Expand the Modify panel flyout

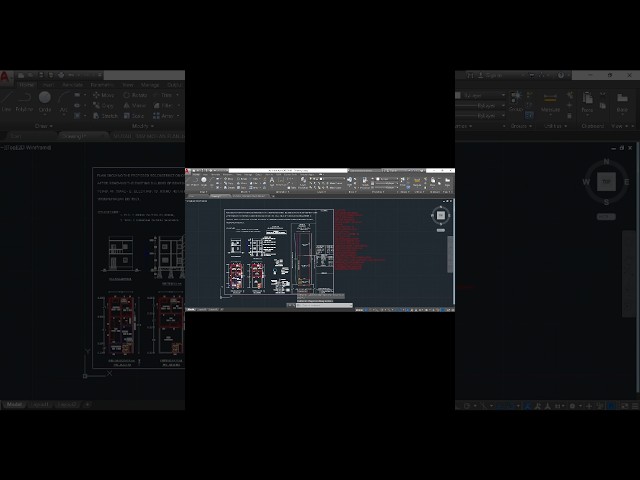pyautogui.click(x=143, y=126)
